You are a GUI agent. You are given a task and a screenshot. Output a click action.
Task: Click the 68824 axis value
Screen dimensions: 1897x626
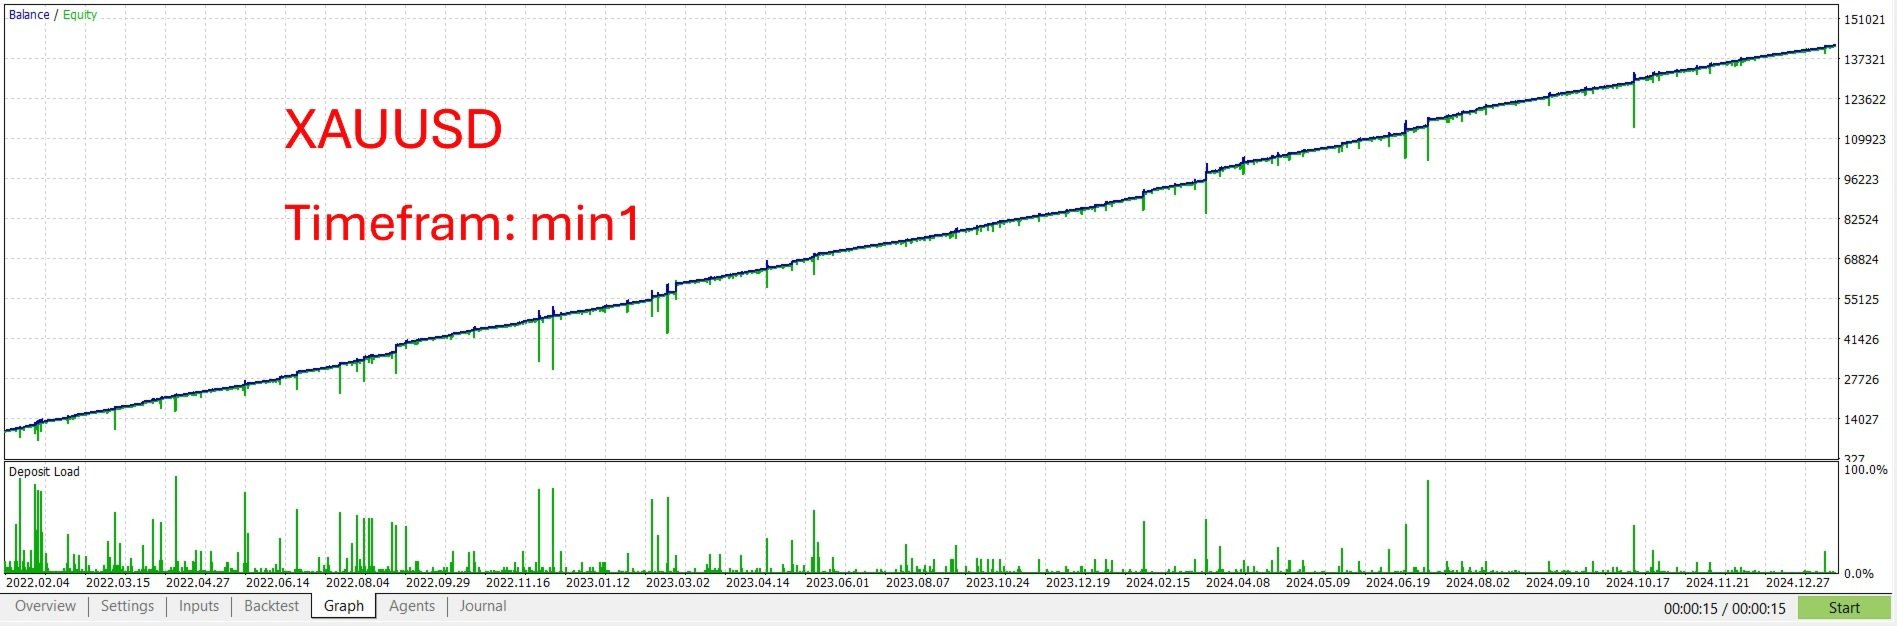[x=1862, y=260]
